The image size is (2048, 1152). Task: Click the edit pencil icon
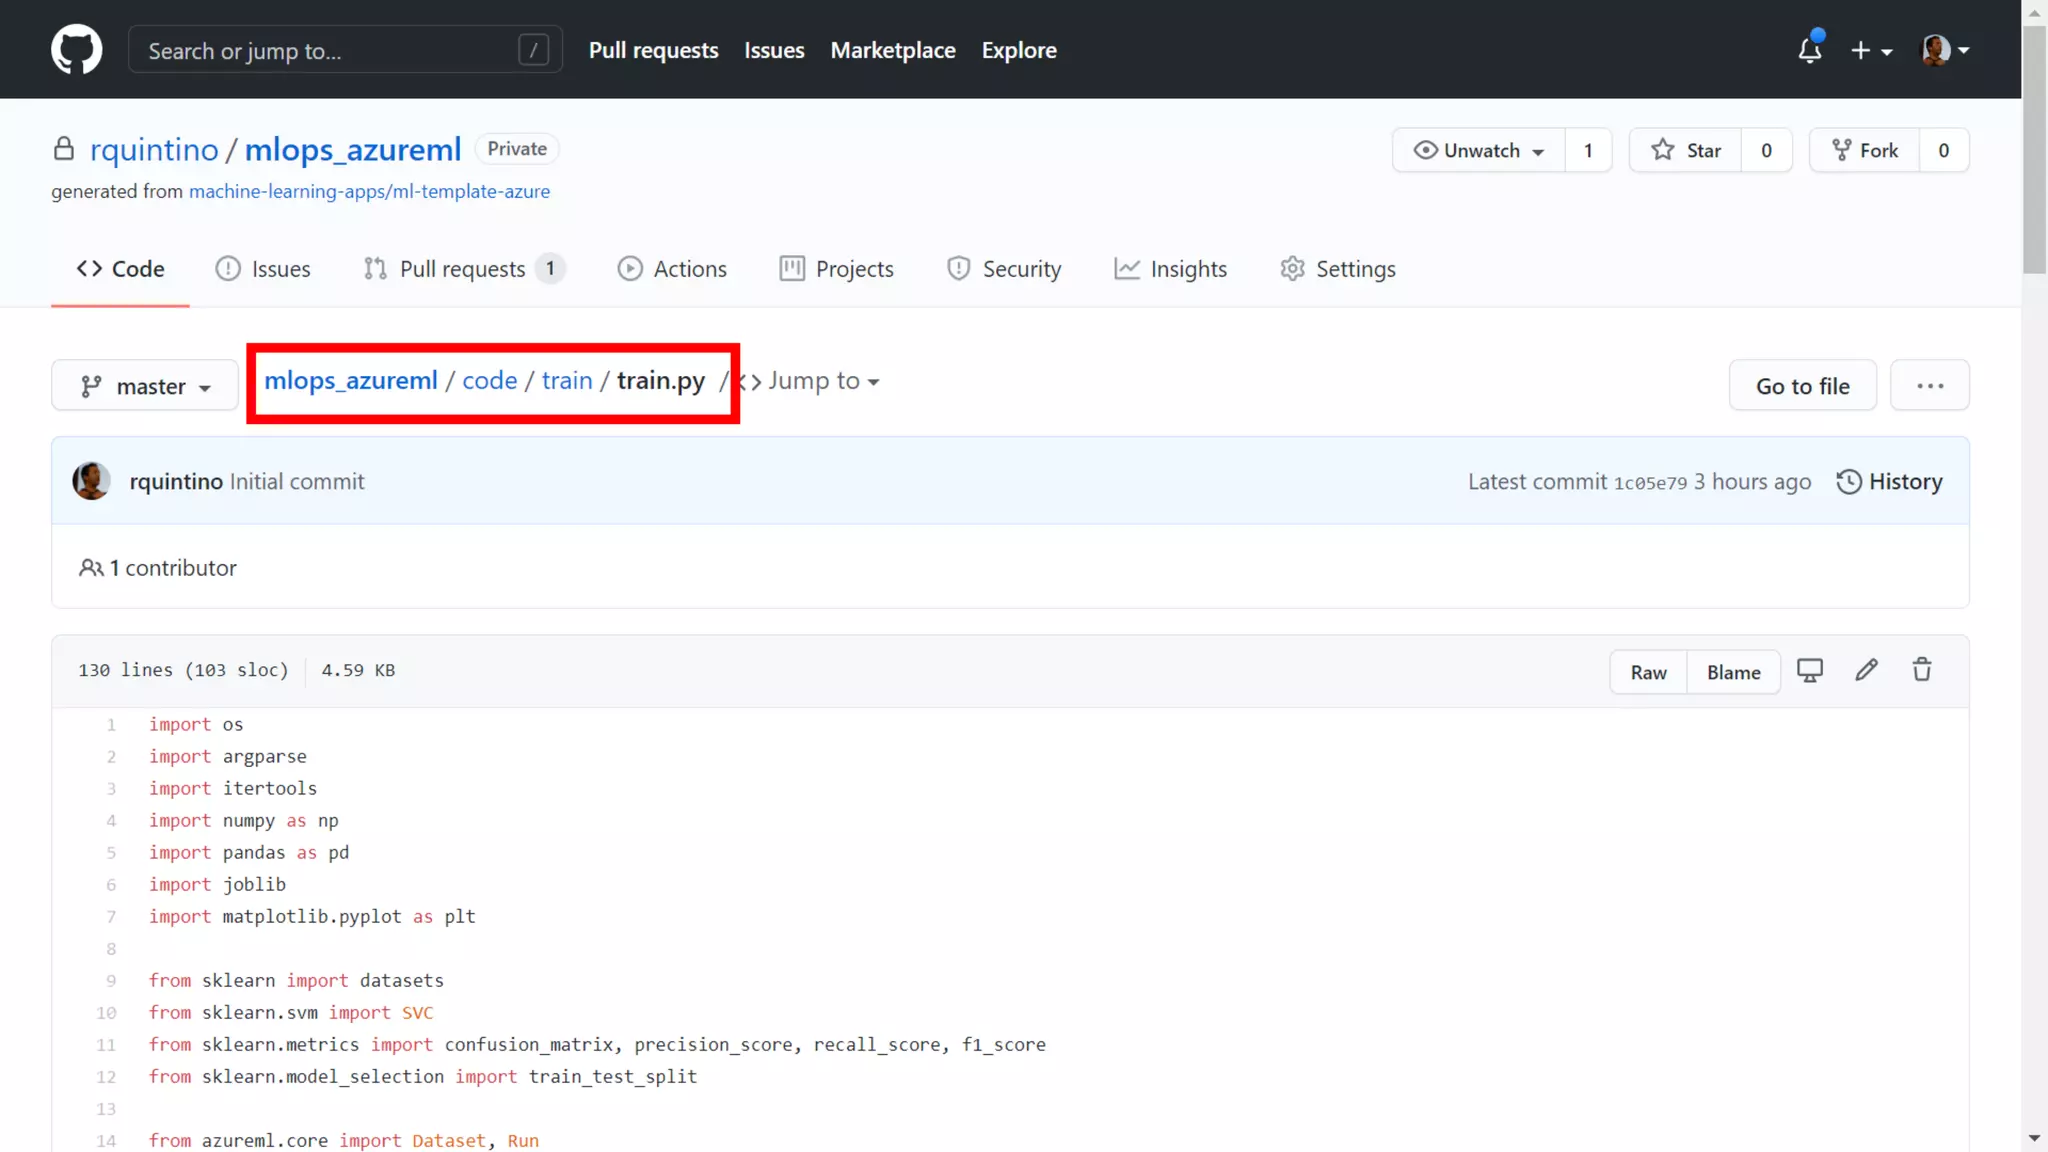(x=1866, y=670)
